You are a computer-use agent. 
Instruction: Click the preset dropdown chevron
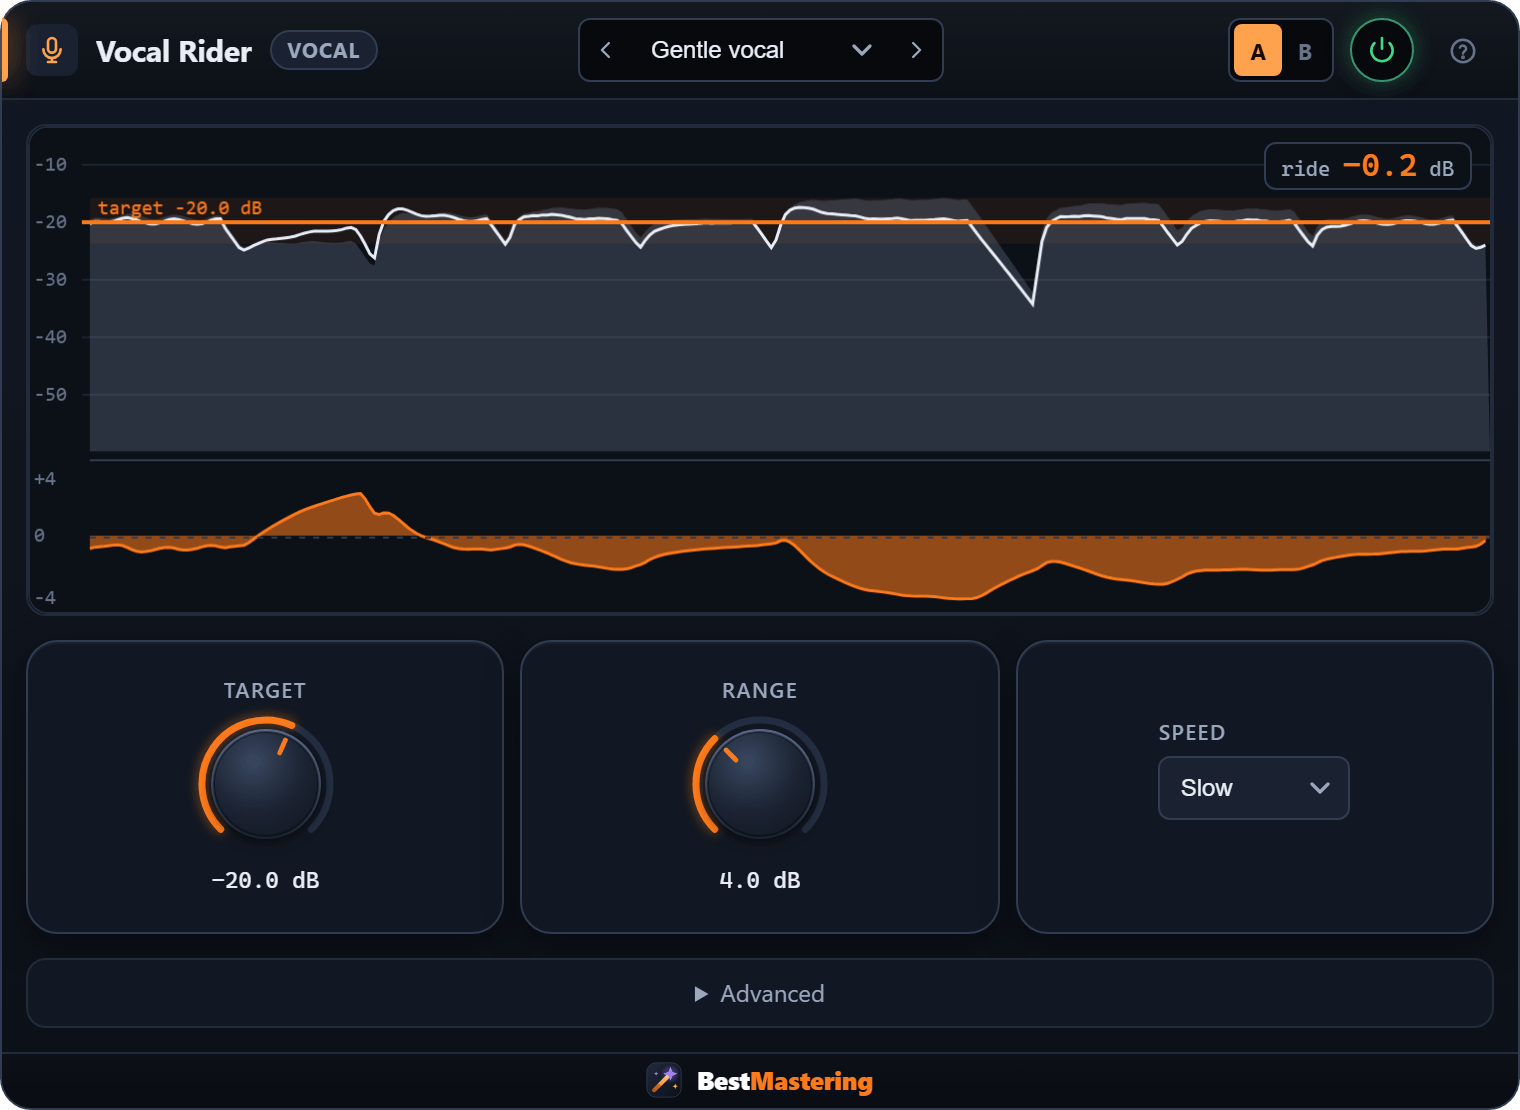862,50
